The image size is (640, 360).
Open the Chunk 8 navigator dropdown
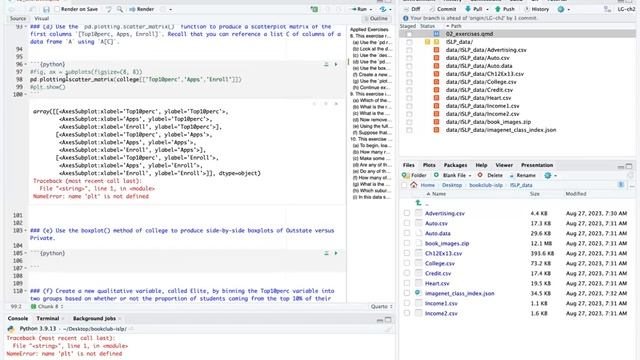(x=46, y=307)
